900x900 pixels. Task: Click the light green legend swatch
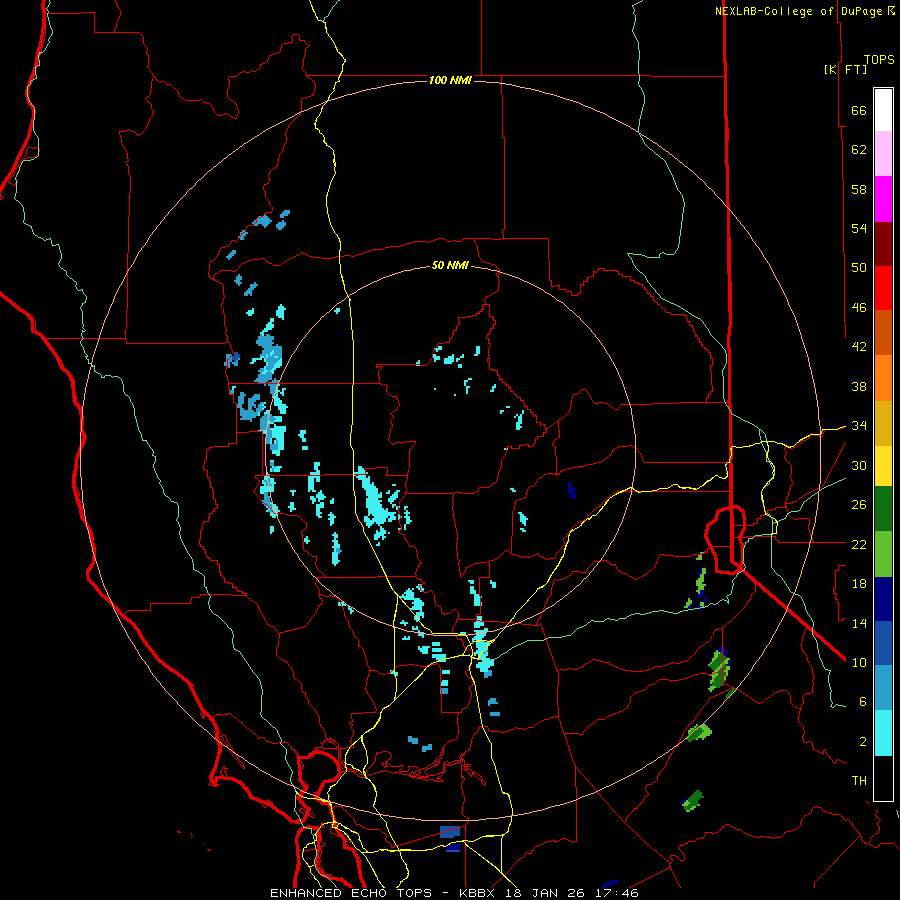tap(883, 554)
